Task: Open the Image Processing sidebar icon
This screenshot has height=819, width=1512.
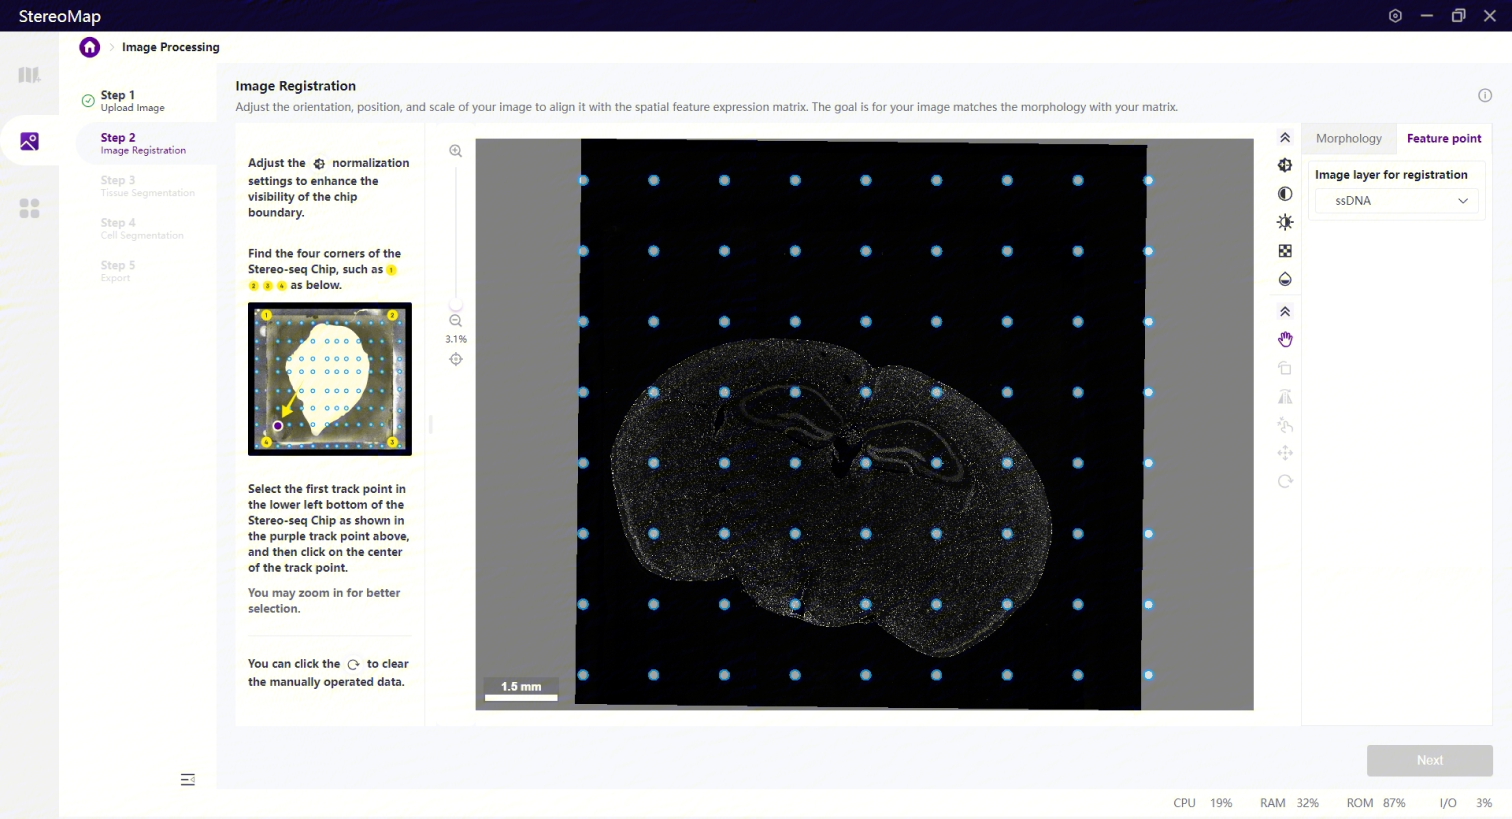Action: (x=29, y=141)
